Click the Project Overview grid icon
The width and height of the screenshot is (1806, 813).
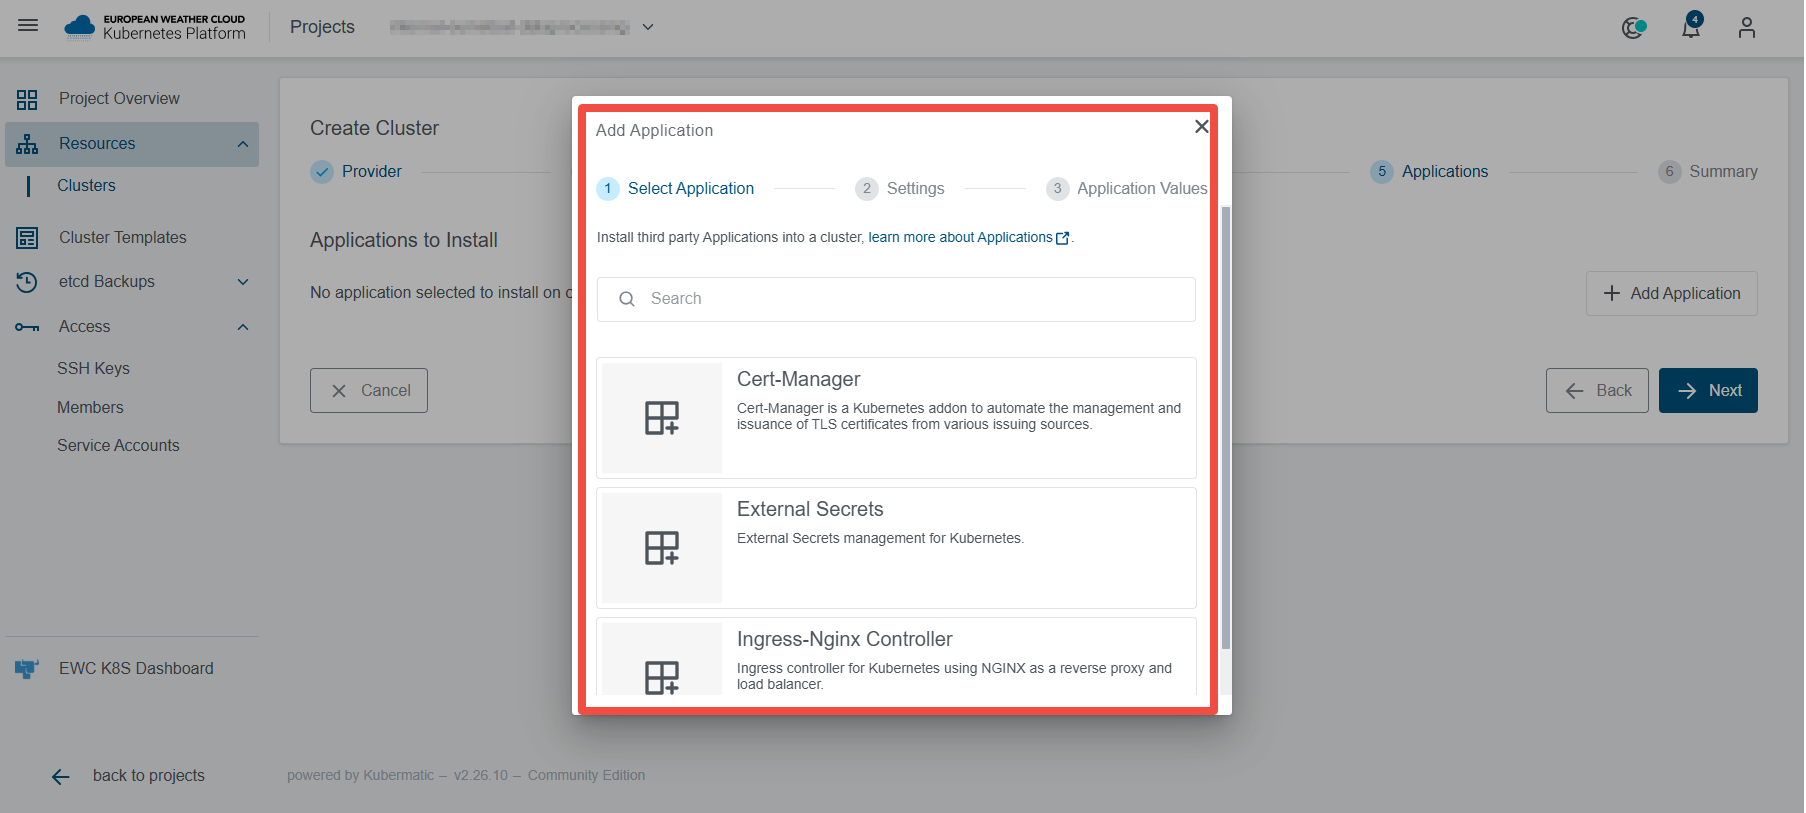tap(27, 99)
